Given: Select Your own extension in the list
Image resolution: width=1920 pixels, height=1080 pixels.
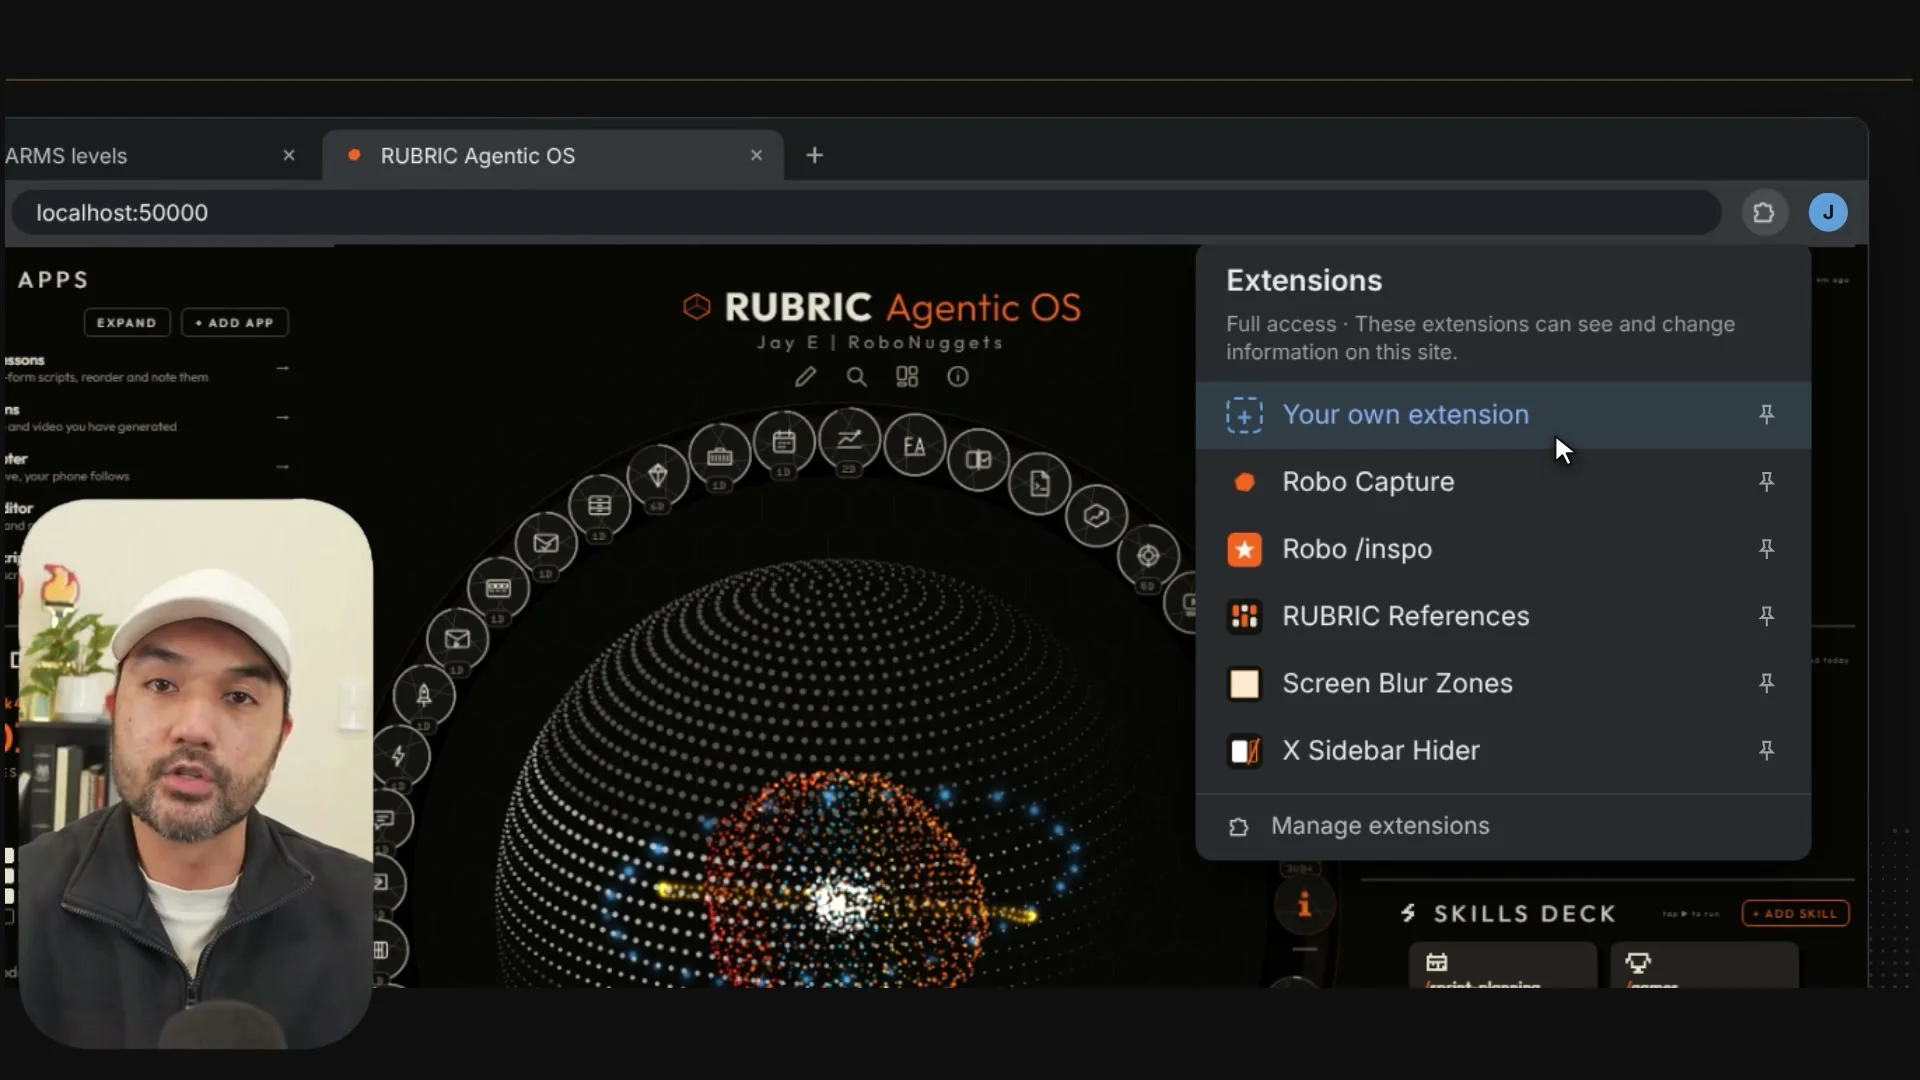Looking at the screenshot, I should [x=1503, y=415].
